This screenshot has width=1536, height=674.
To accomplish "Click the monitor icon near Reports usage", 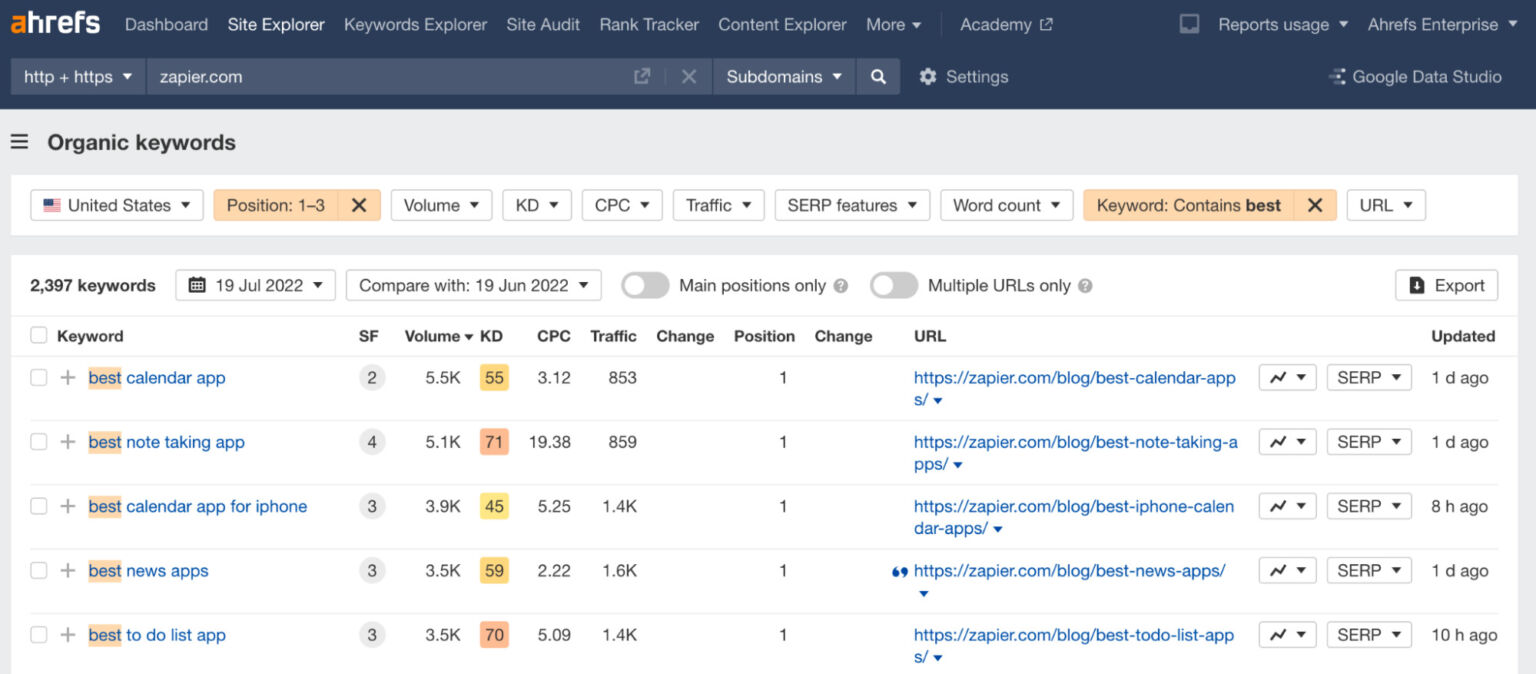I will tap(1189, 24).
